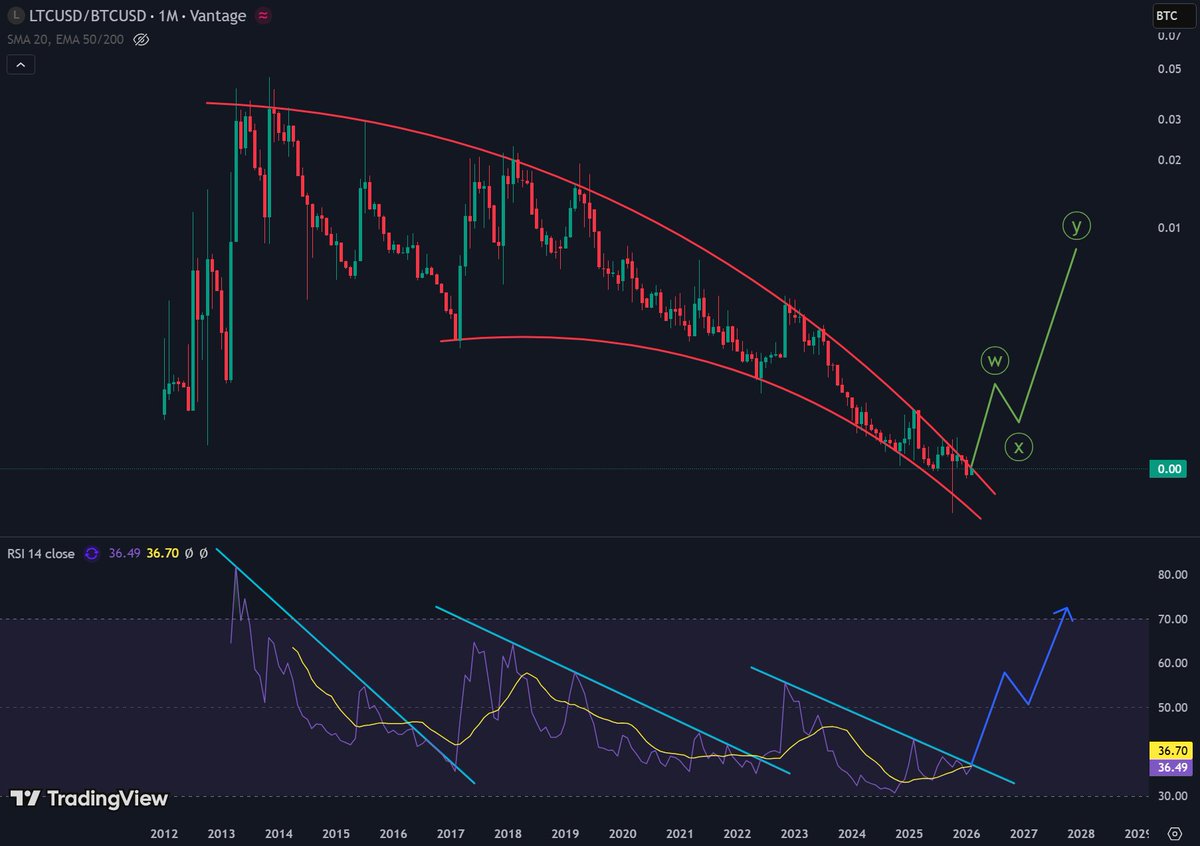Click the yellow 36.70 RSI legend value
Viewport: 1200px width, 846px height.
[x=162, y=553]
